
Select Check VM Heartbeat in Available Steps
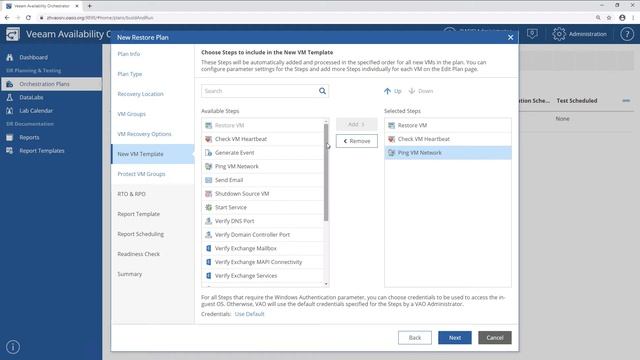coord(262,139)
